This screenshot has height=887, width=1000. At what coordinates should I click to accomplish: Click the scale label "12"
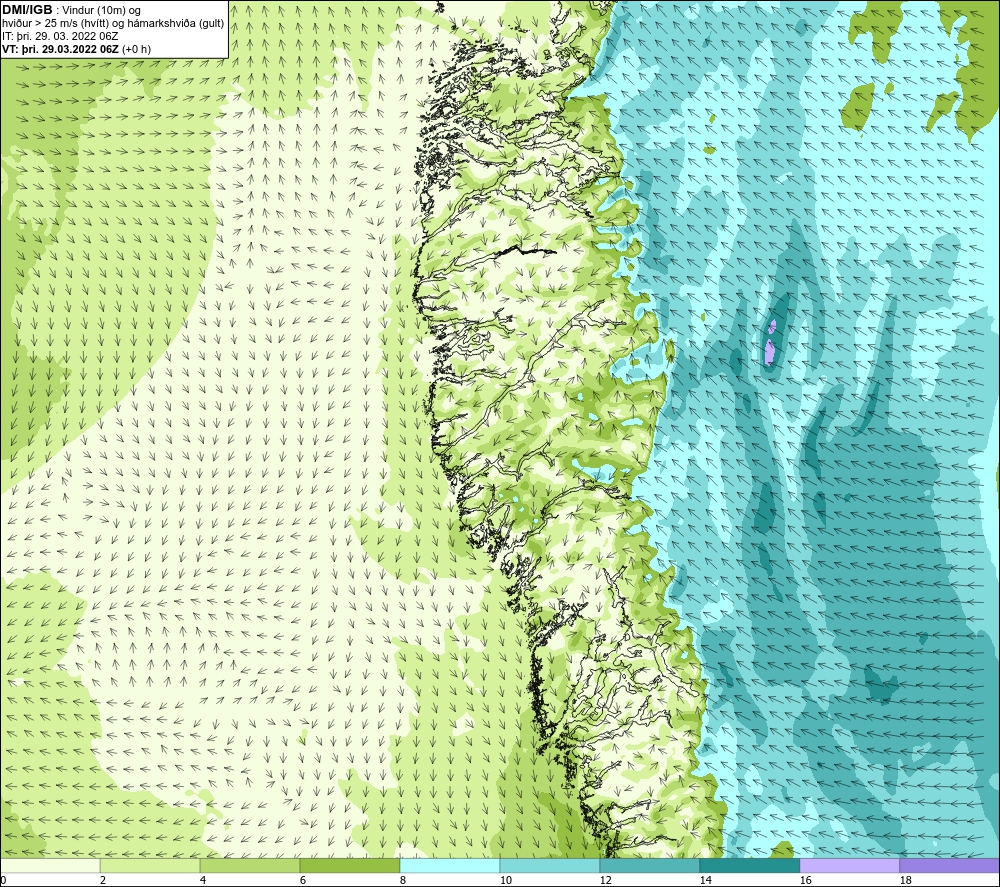point(605,880)
